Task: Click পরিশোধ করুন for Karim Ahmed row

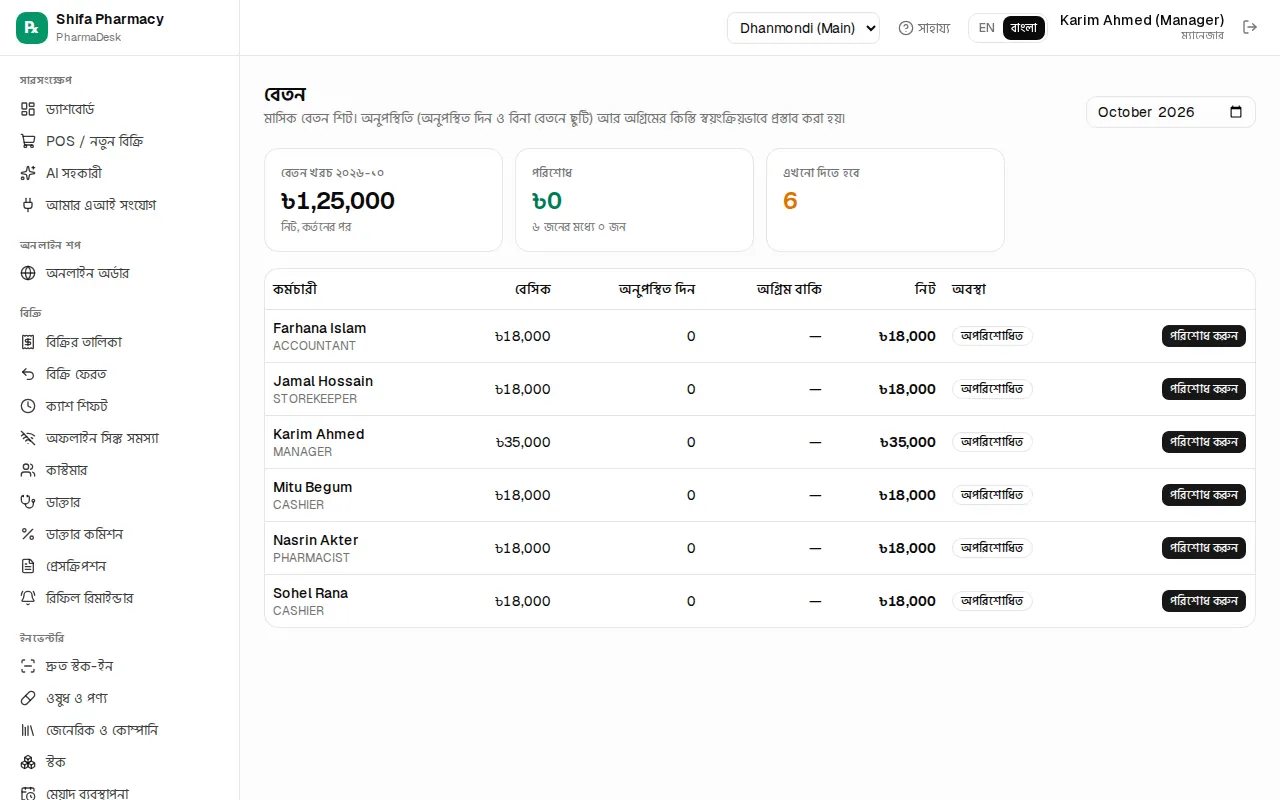Action: point(1204,442)
